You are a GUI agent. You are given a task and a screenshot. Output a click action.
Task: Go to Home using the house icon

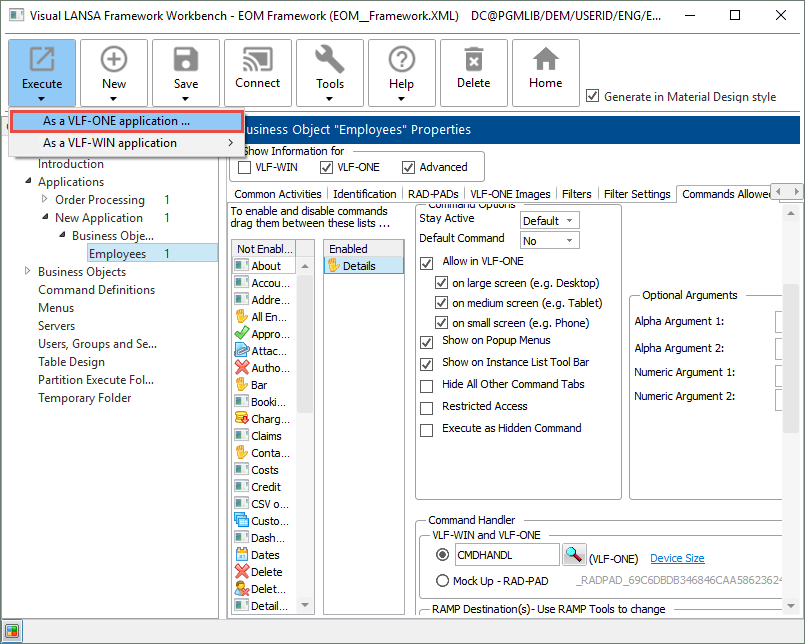[x=545, y=59]
